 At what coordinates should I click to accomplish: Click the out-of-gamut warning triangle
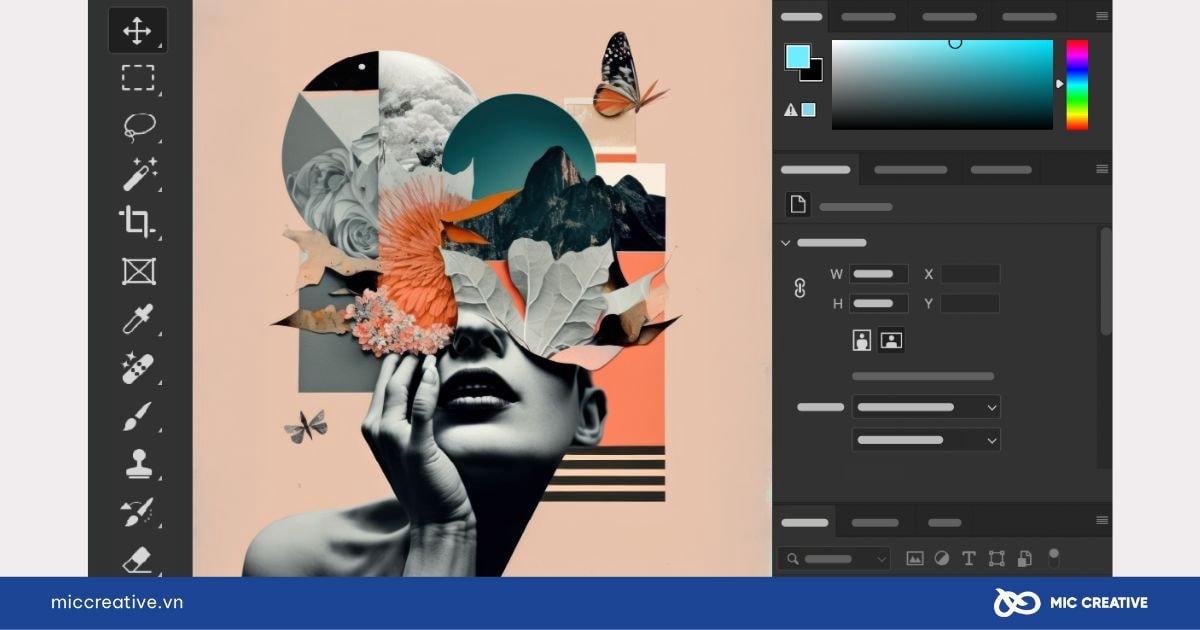tap(791, 110)
